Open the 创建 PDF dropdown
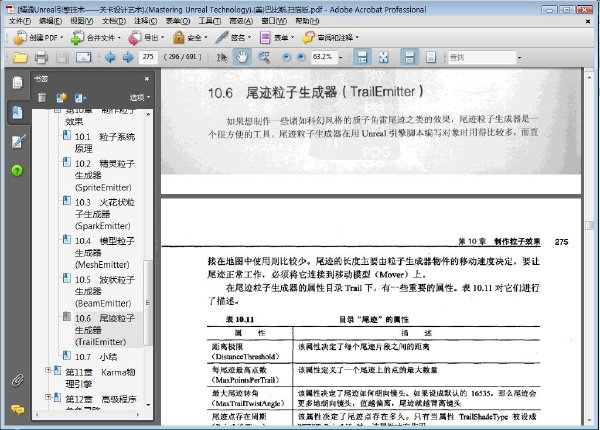Screen dimensions: 600x430 click(x=38, y=37)
